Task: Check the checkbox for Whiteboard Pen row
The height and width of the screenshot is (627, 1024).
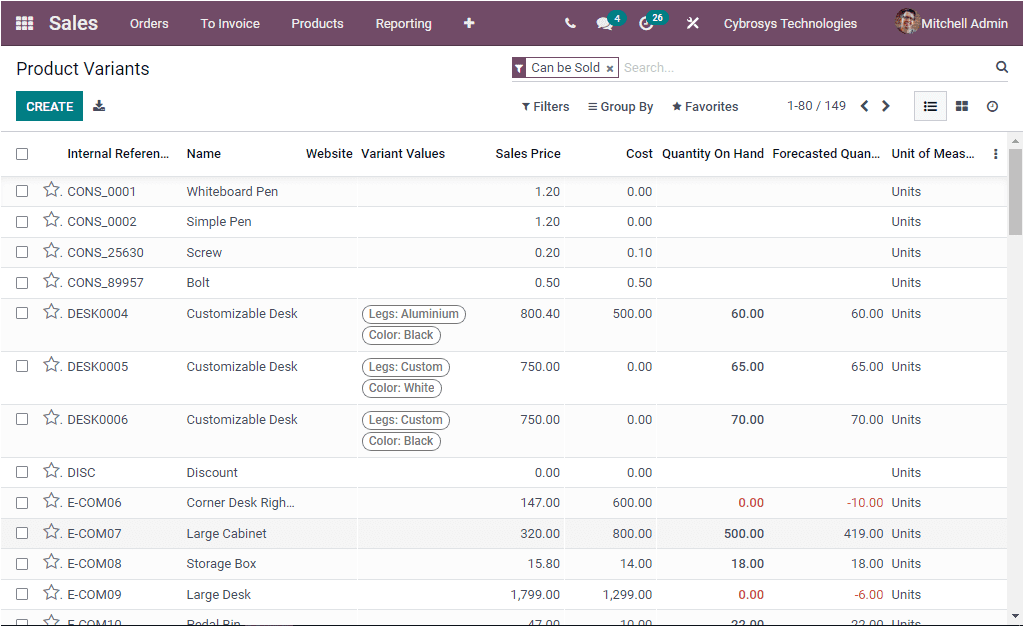Action: tap(22, 190)
